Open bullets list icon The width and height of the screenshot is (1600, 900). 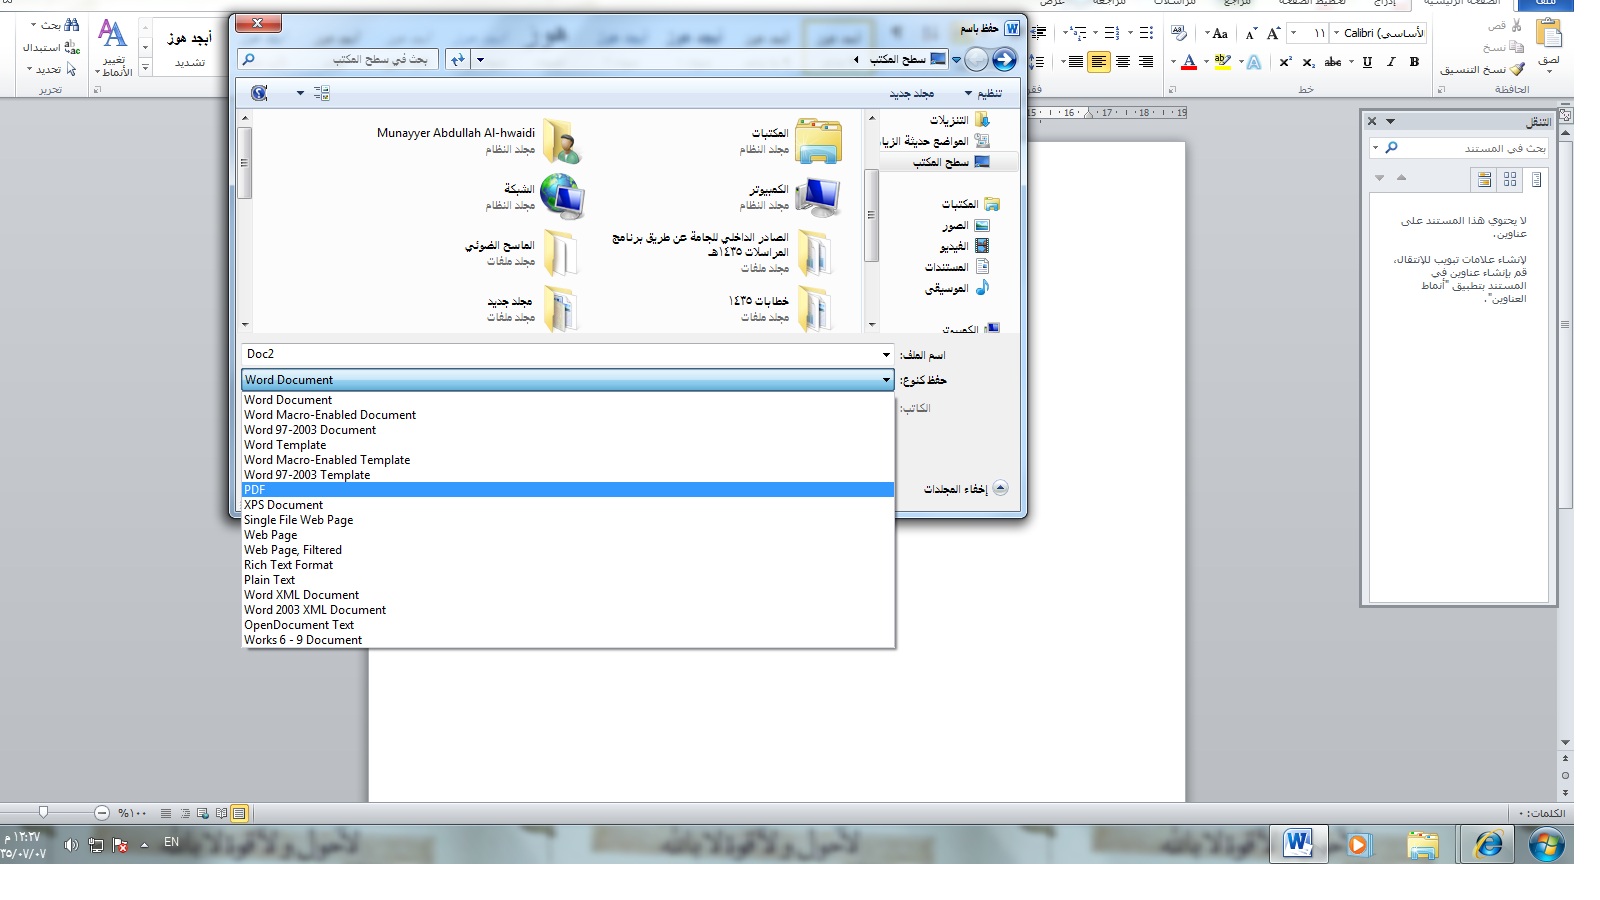click(x=1146, y=33)
